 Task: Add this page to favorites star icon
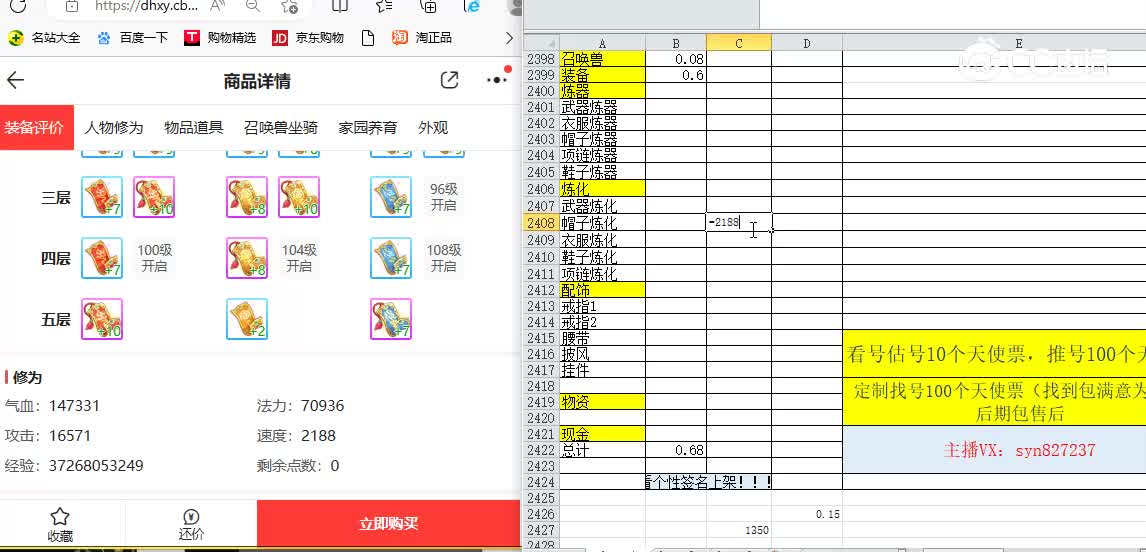coord(289,7)
